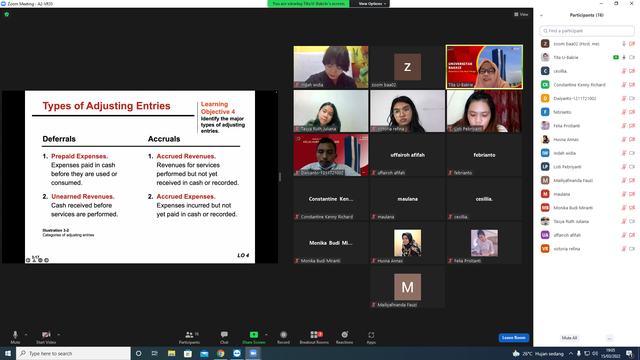640x360 pixels.
Task: Start Video via the camera icon
Action: (46, 335)
